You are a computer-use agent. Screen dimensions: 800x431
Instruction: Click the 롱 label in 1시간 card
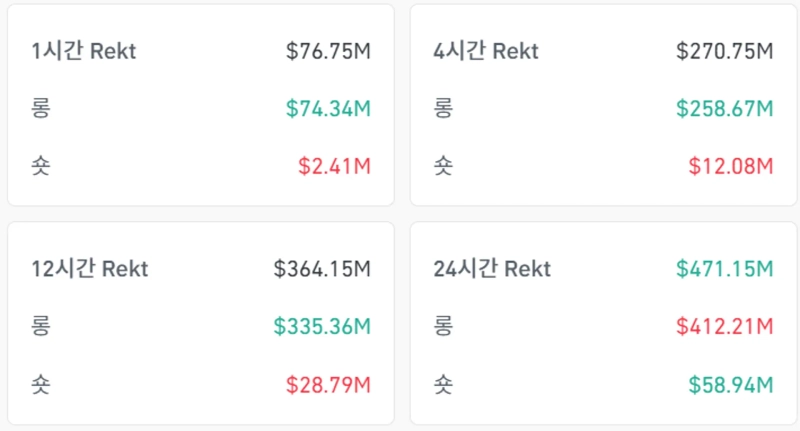(x=41, y=109)
